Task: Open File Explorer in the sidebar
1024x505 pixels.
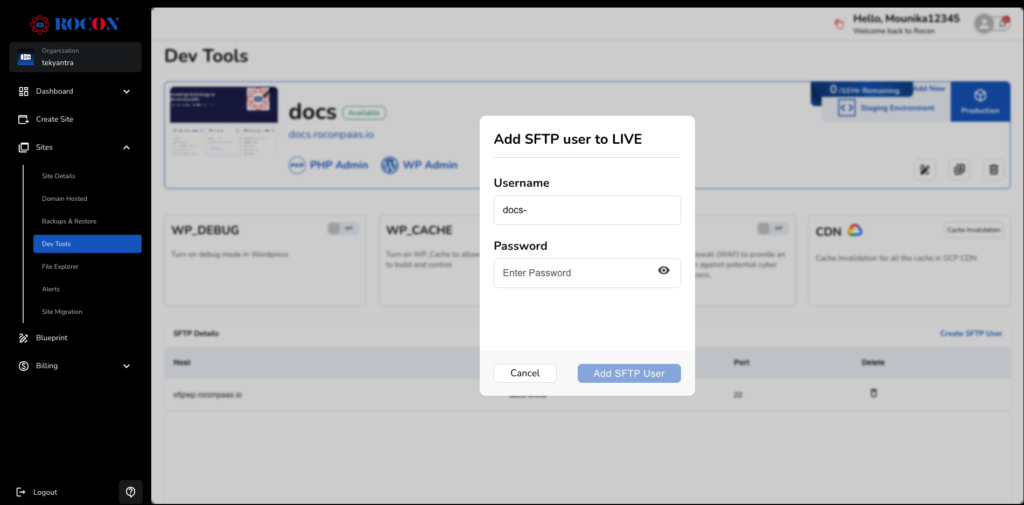Action: coord(60,267)
